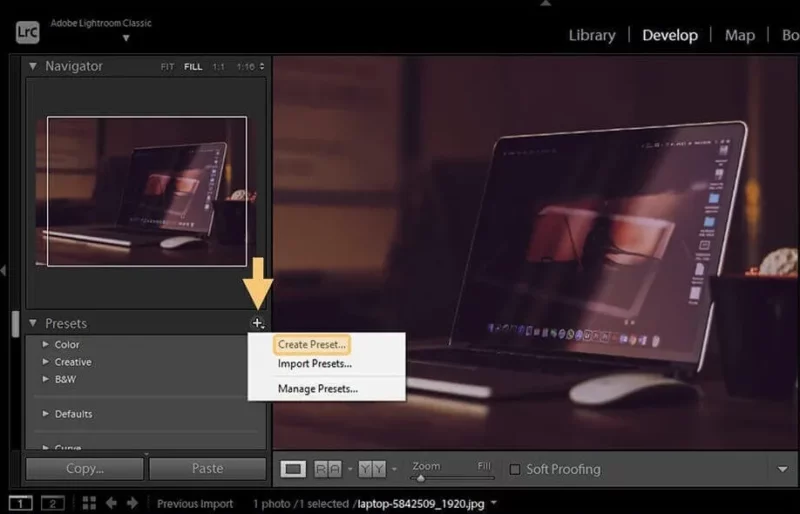The height and width of the screenshot is (514, 800).
Task: Set Navigator zoom to 1:1
Action: (218, 67)
